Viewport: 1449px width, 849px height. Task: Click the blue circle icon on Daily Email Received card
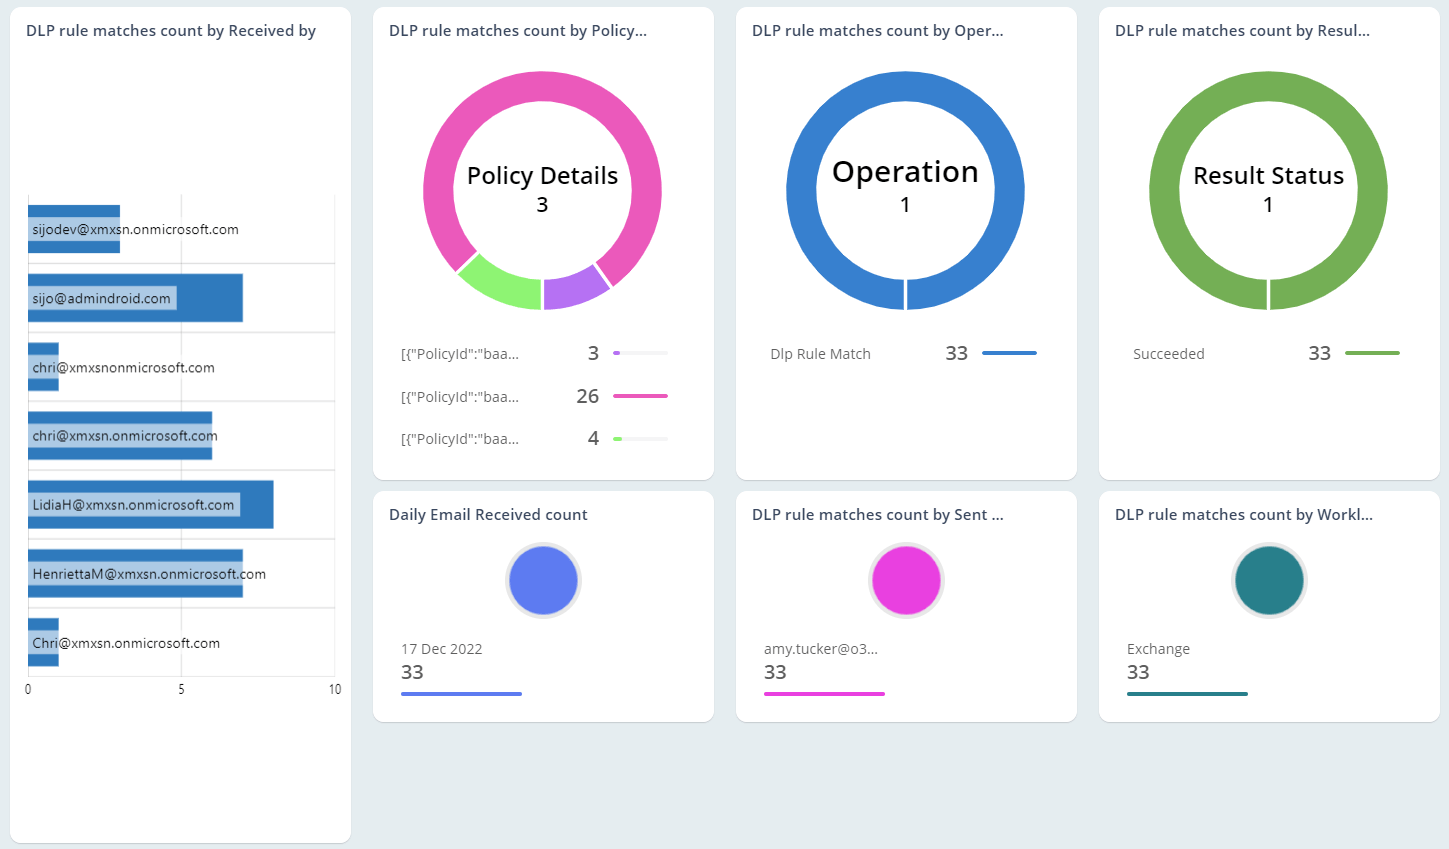[x=543, y=580]
